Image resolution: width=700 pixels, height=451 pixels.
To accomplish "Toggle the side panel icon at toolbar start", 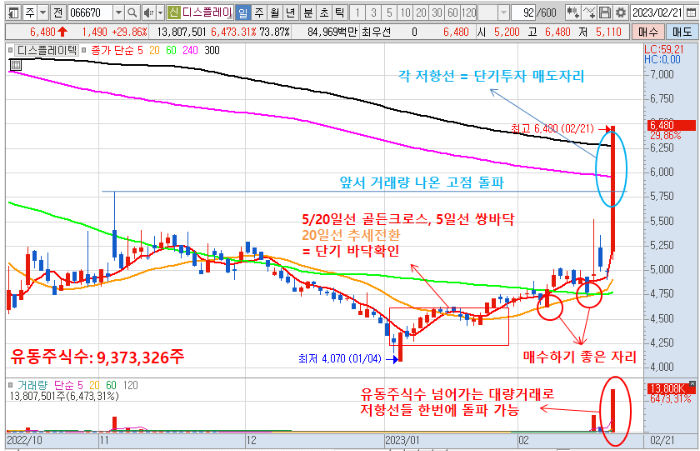I will 14,13.
